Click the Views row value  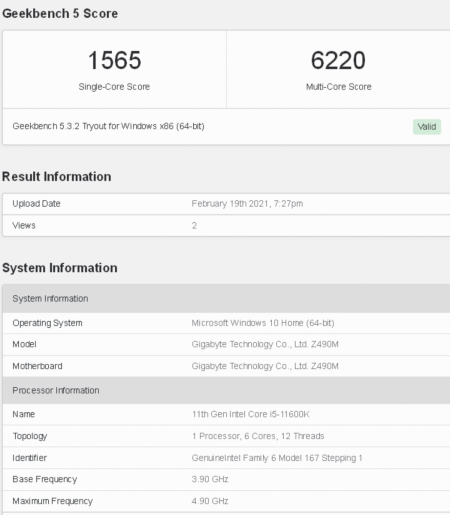click(x=194, y=226)
